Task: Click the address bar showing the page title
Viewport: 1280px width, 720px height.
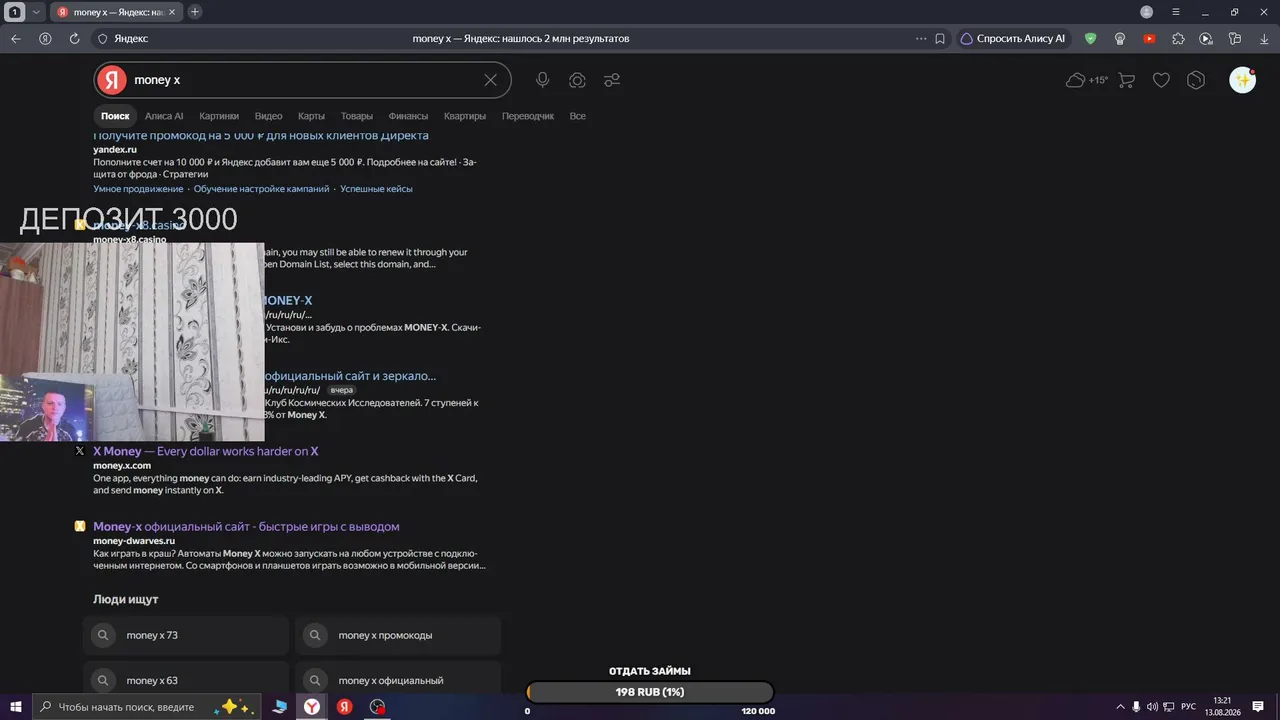Action: [x=521, y=39]
